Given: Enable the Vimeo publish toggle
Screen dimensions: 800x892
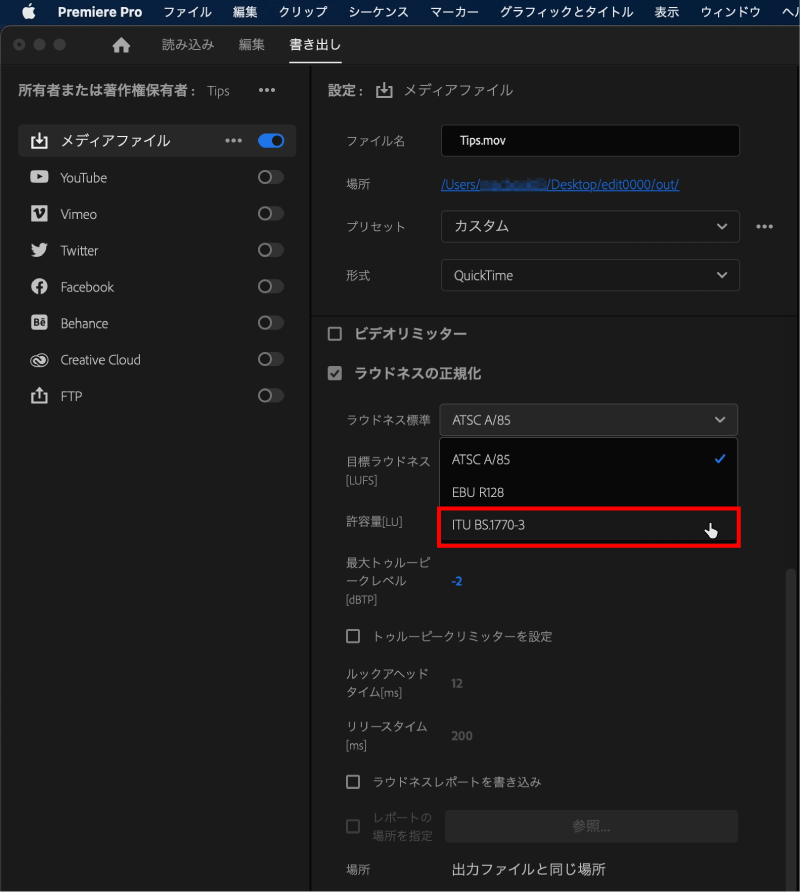Looking at the screenshot, I should tap(271, 213).
